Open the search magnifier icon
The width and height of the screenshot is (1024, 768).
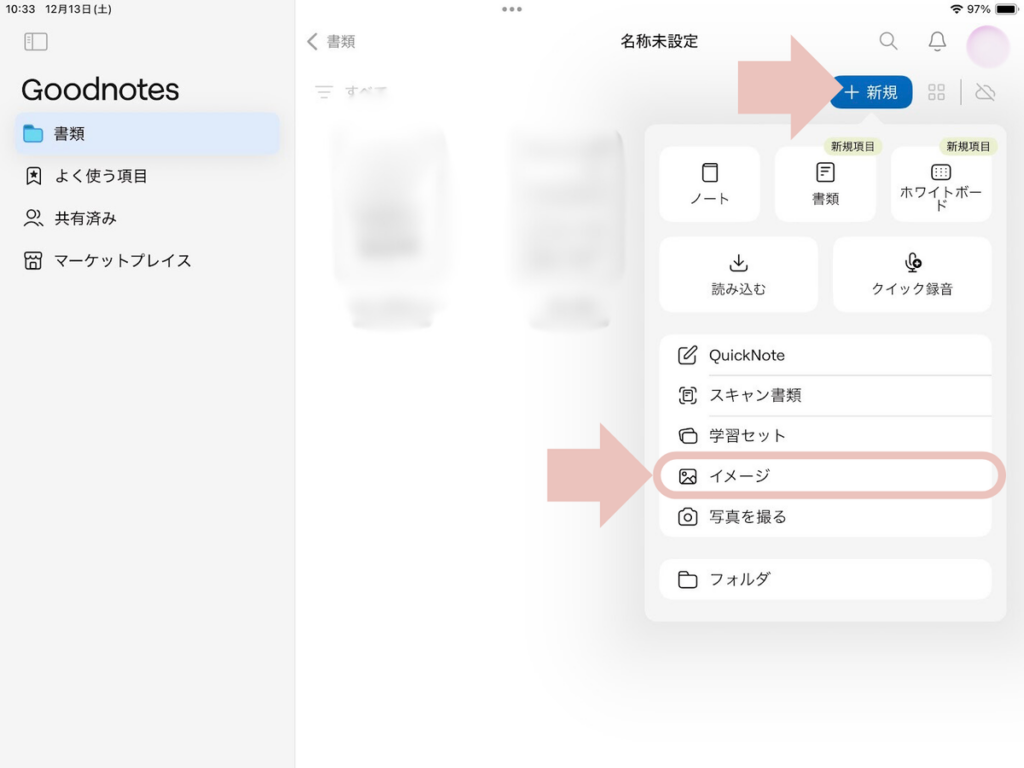coord(888,41)
